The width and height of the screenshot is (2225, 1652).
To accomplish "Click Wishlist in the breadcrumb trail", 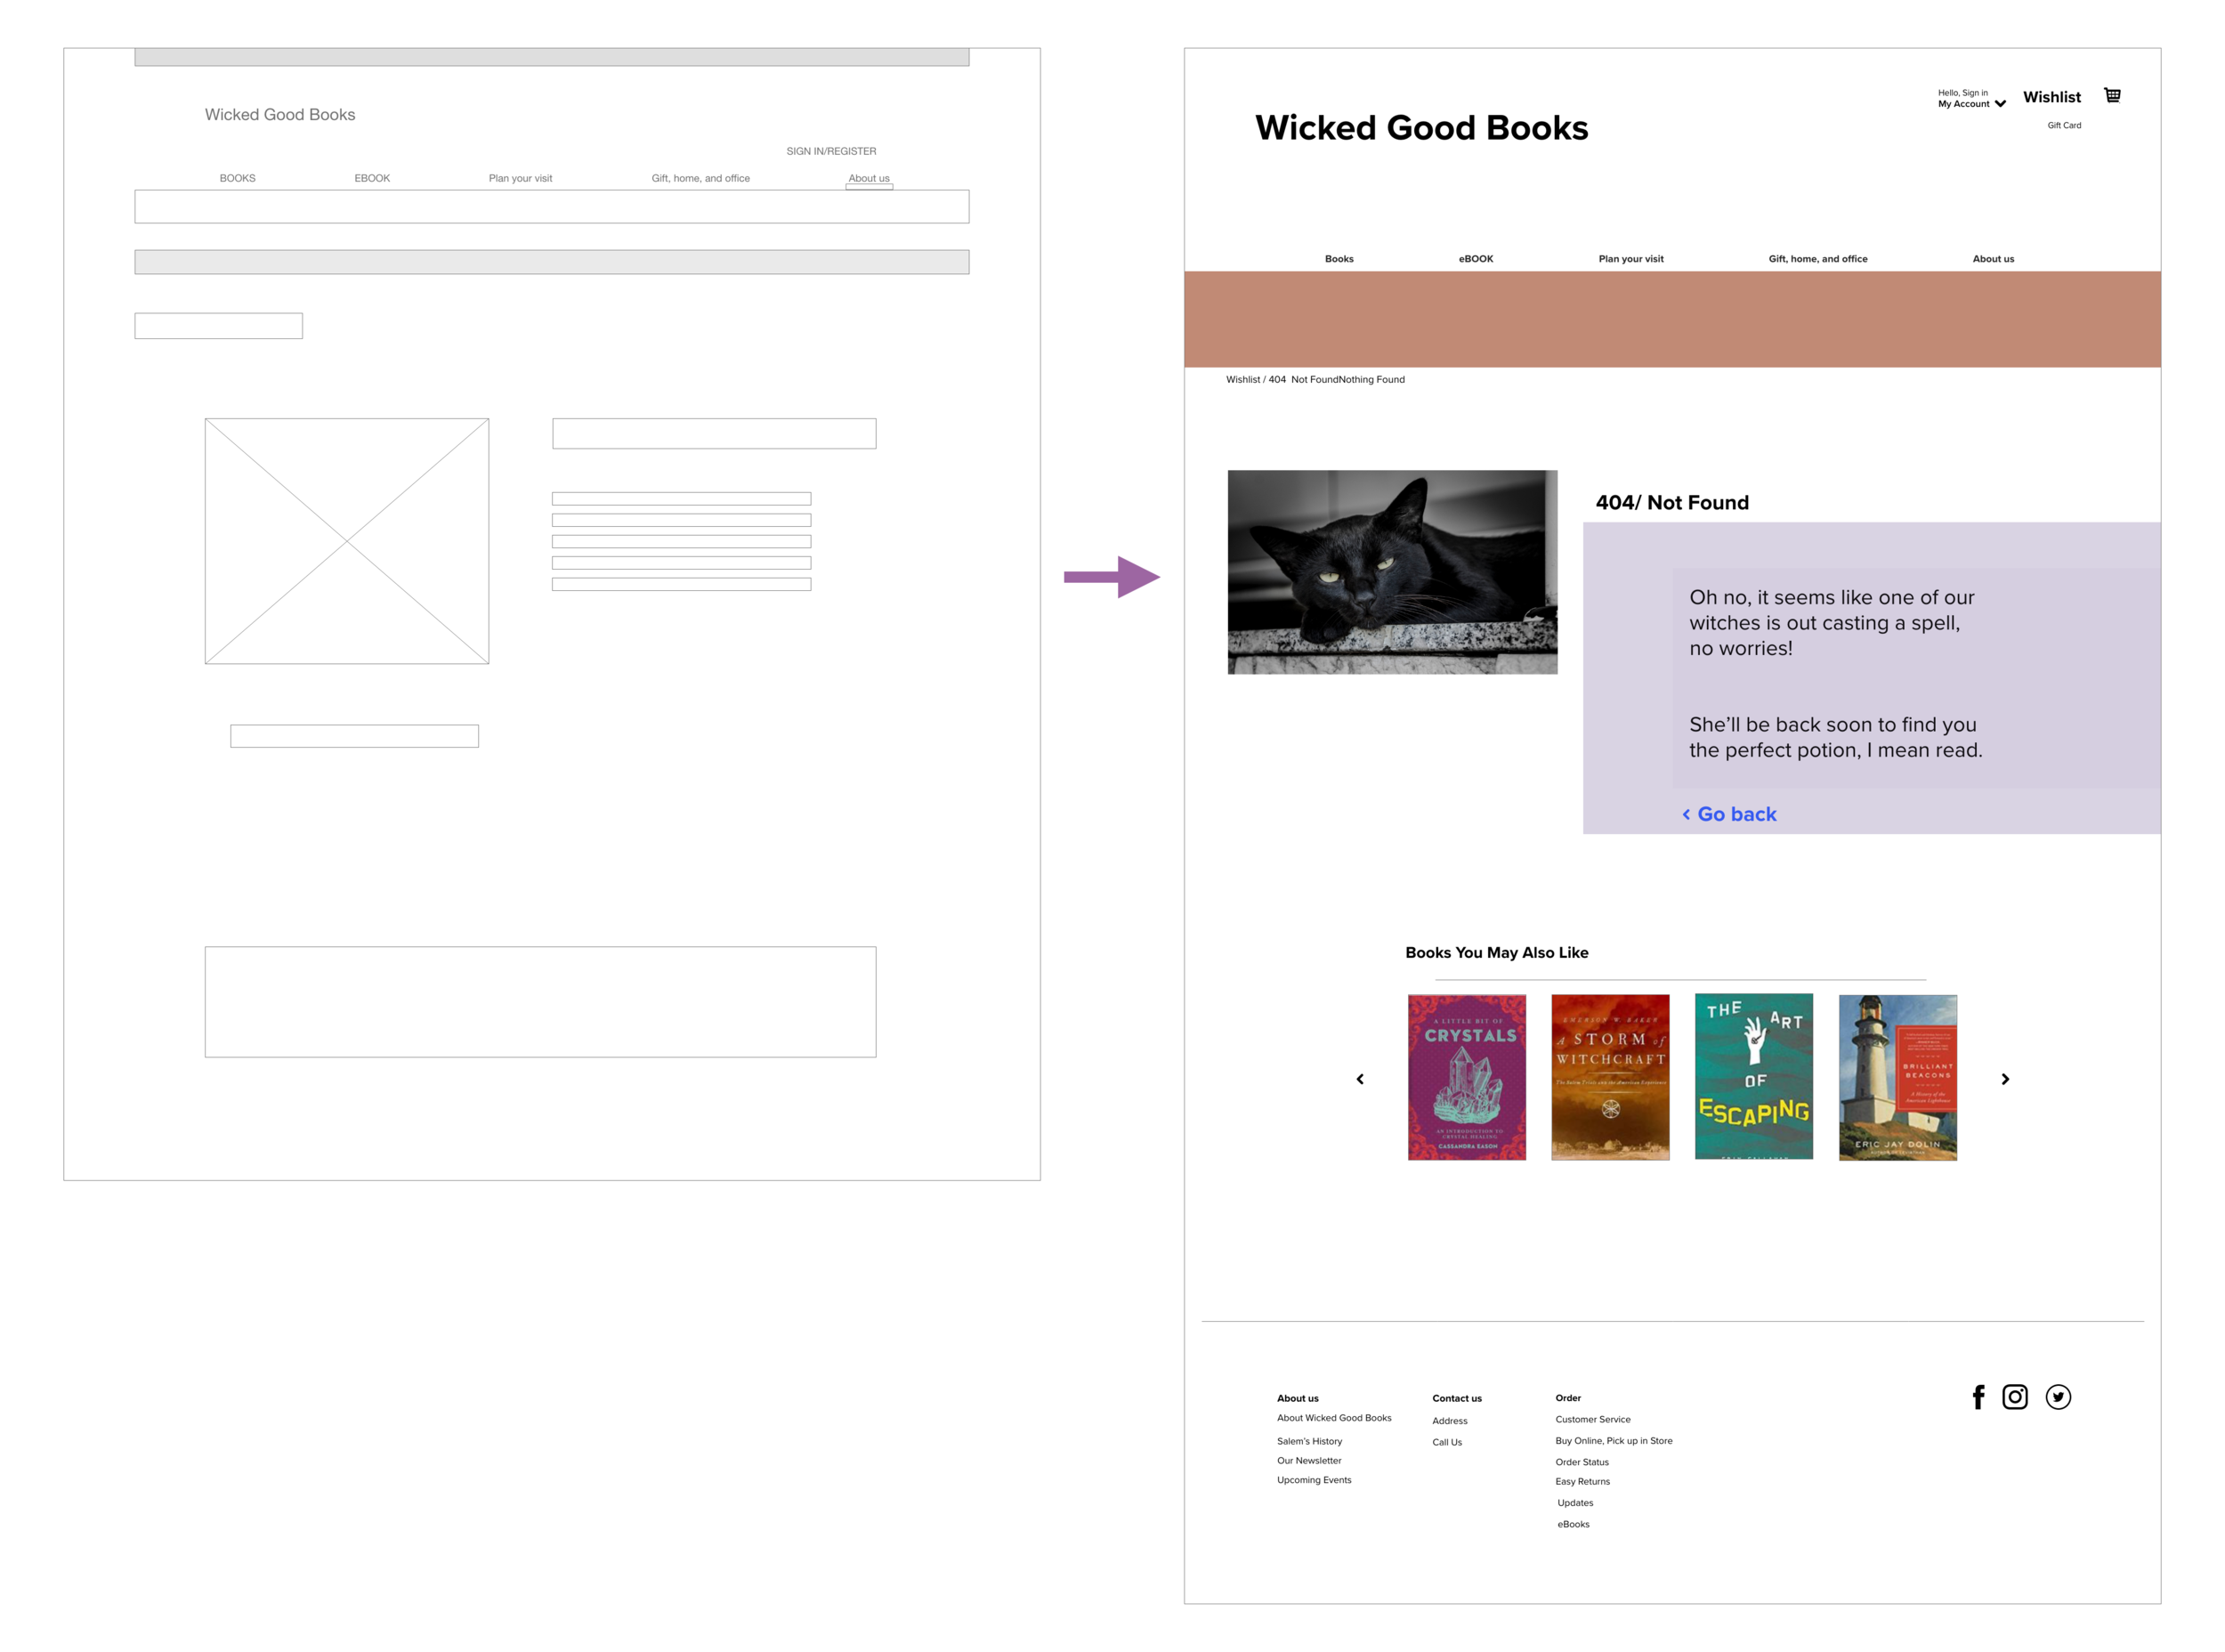I will (x=1243, y=380).
